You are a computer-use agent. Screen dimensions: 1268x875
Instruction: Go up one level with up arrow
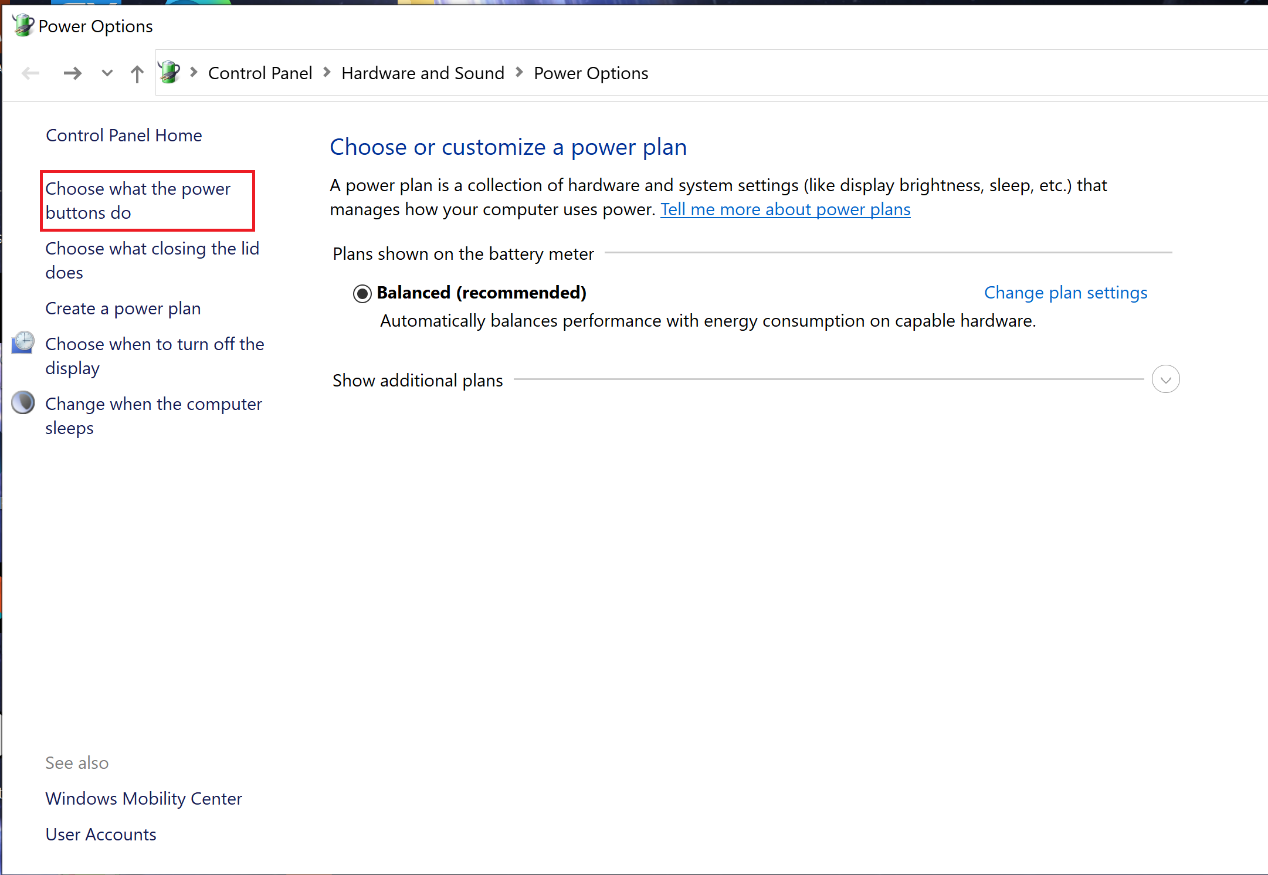[x=137, y=73]
